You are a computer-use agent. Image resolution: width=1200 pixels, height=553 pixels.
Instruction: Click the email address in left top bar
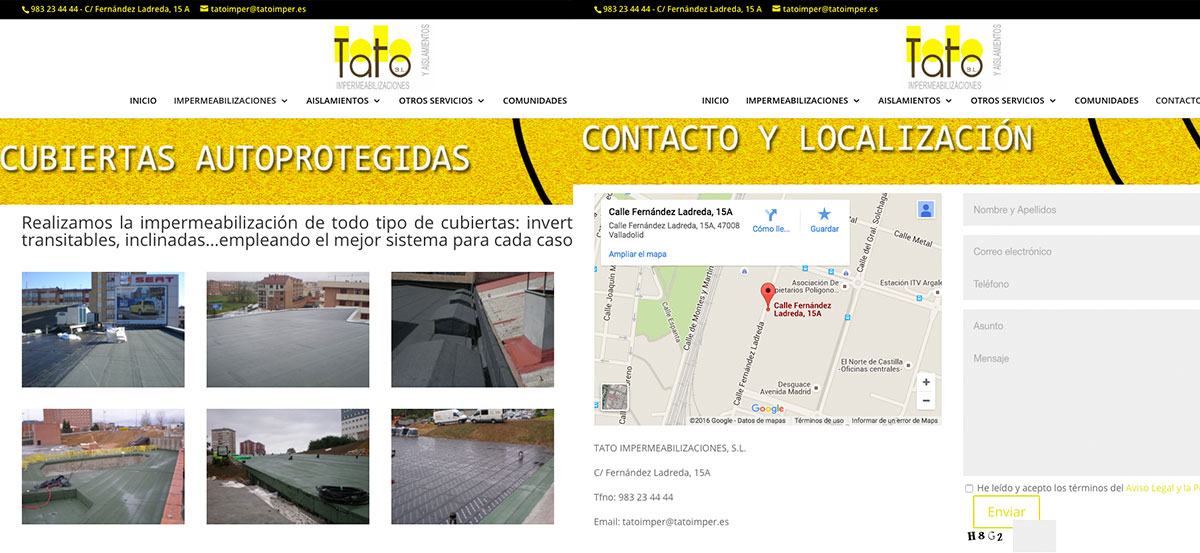(258, 9)
